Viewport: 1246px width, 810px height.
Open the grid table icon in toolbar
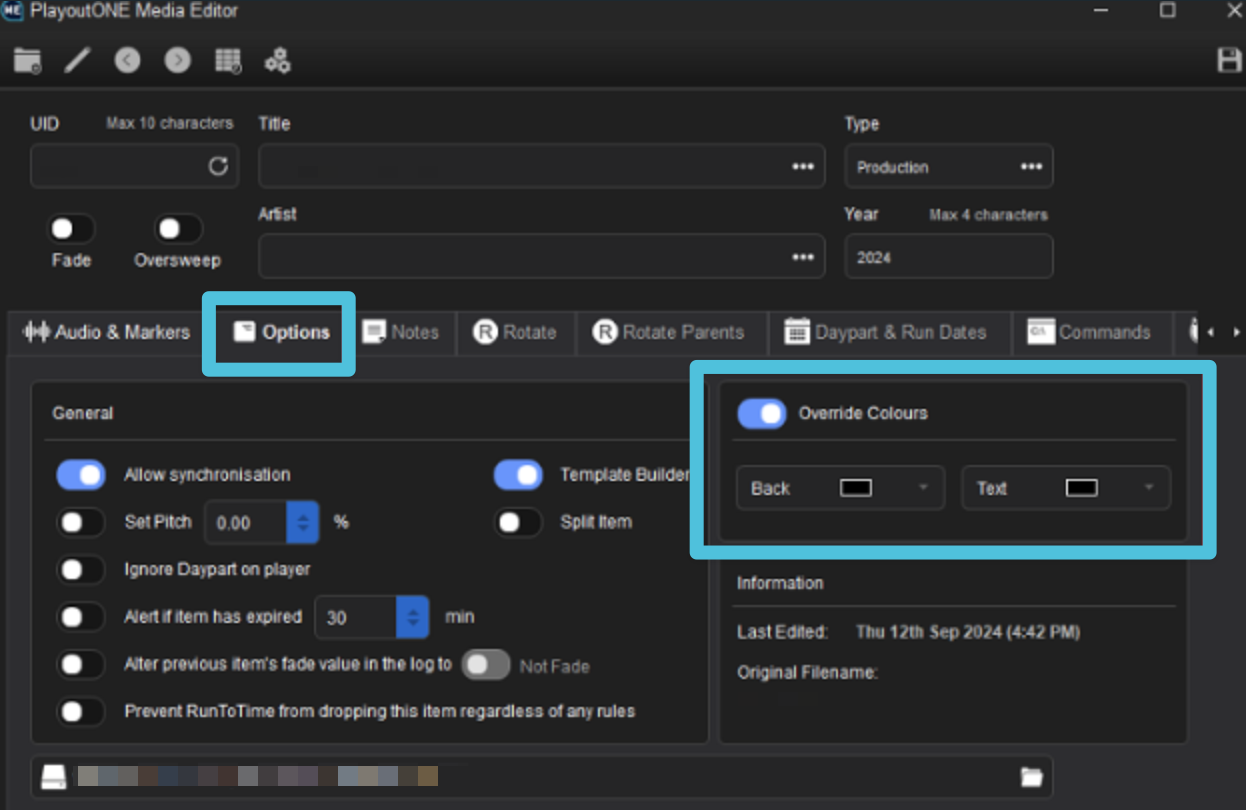(x=228, y=61)
